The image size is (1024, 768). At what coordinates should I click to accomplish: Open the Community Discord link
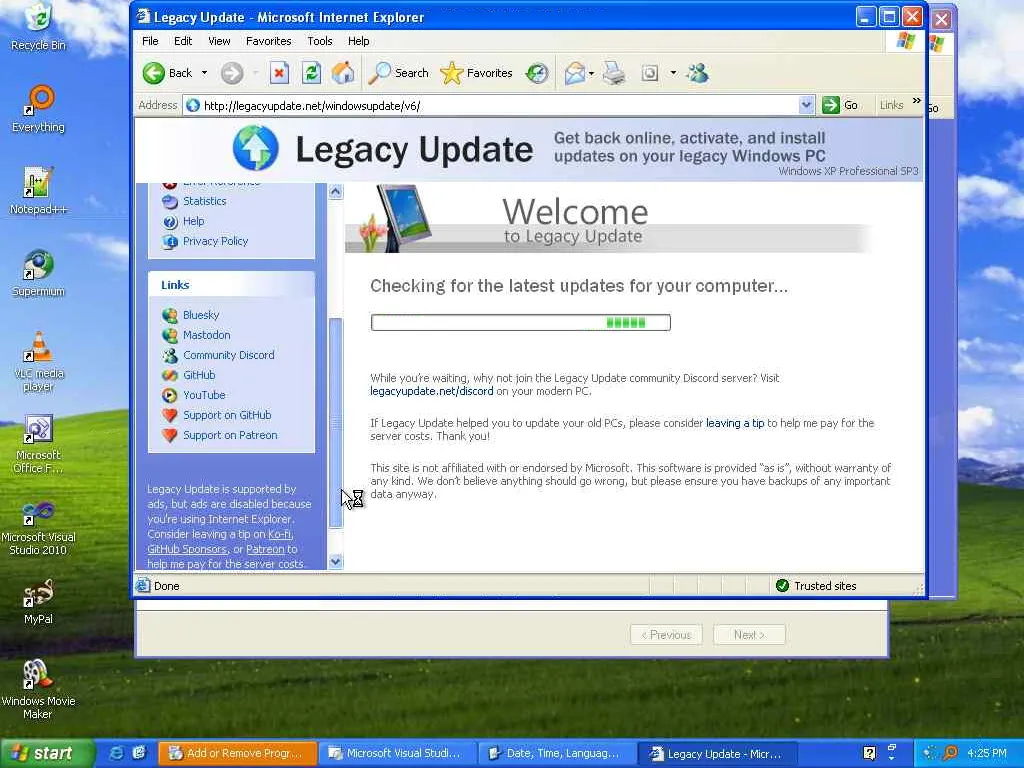coord(229,355)
